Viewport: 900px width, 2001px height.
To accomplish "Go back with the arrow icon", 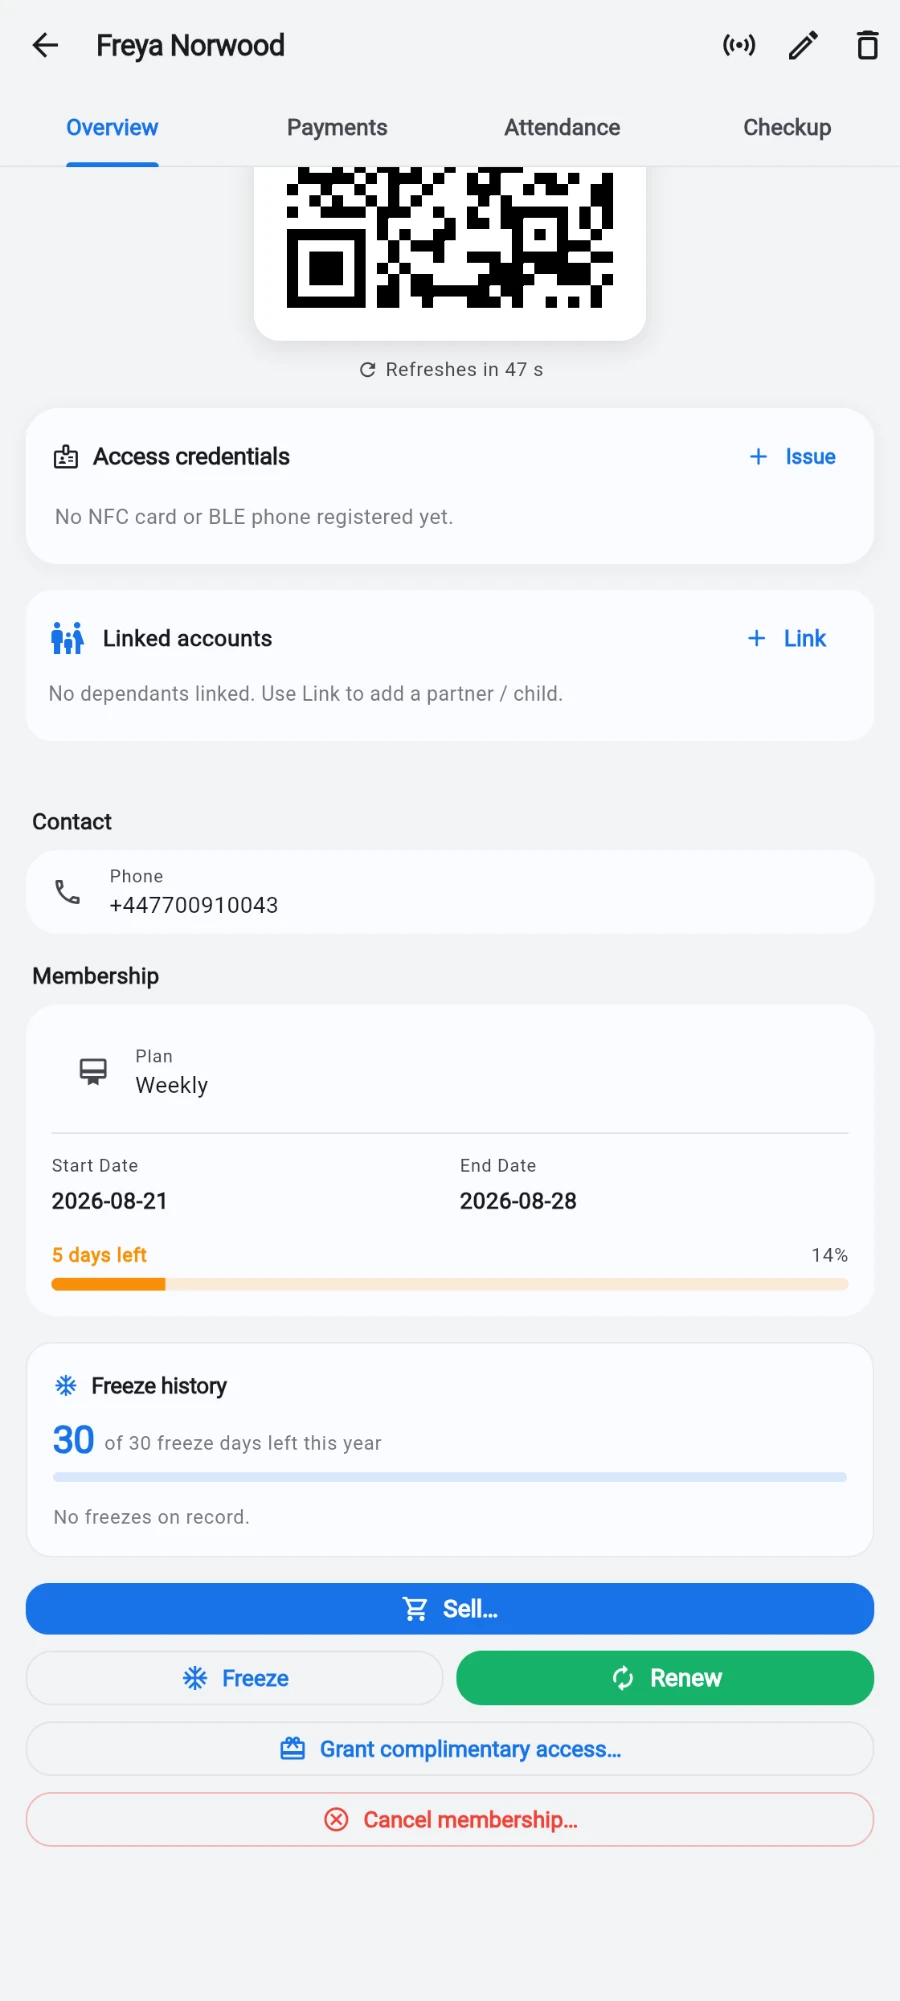I will coord(46,45).
